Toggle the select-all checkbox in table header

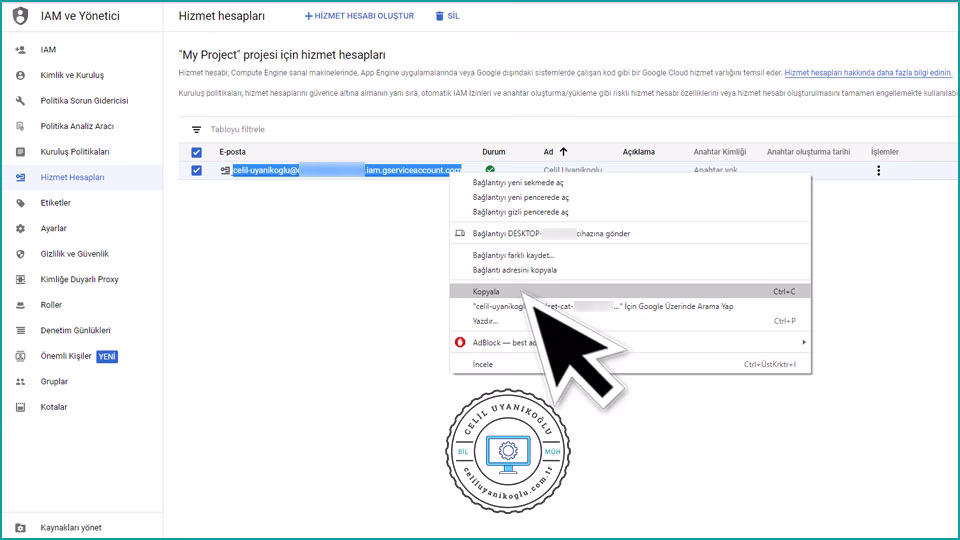click(196, 152)
